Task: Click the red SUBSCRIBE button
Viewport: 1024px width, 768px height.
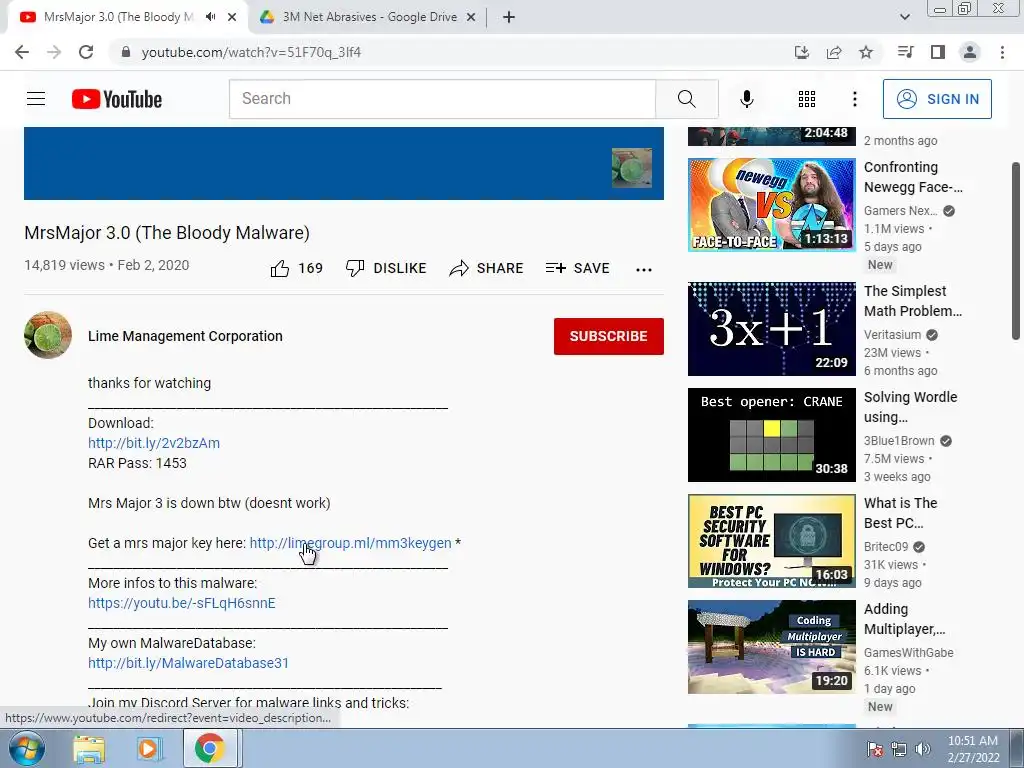Action: point(609,336)
